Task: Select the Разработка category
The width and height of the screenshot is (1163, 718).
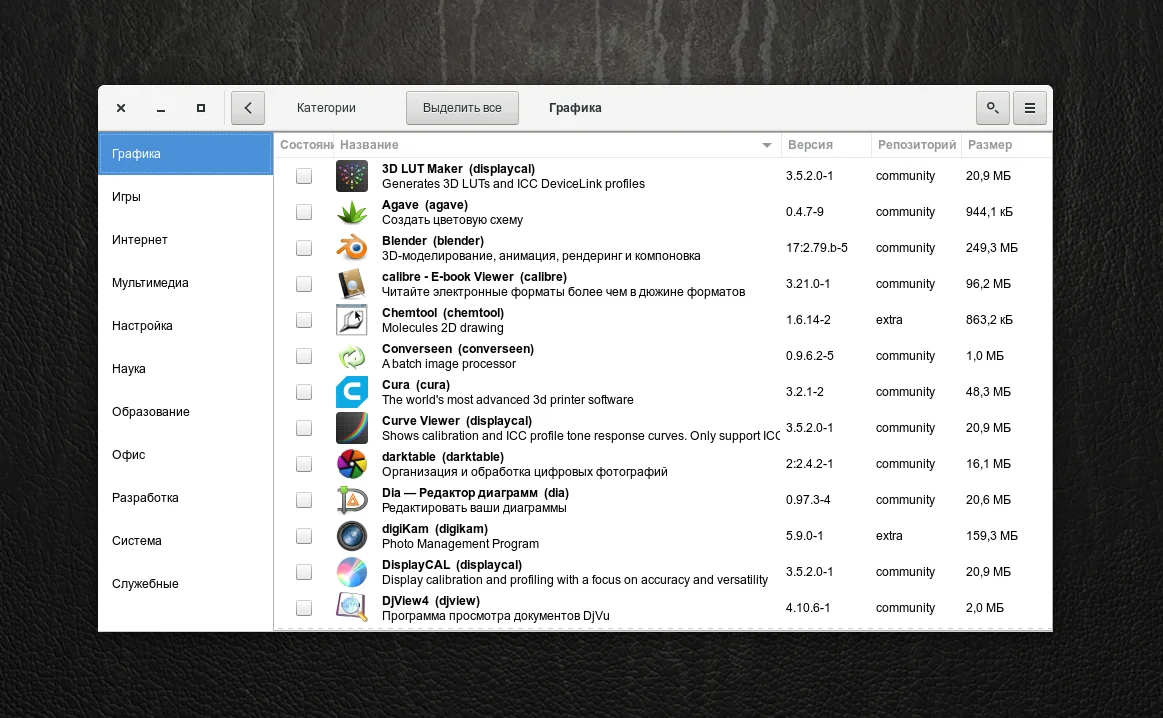Action: 185,498
